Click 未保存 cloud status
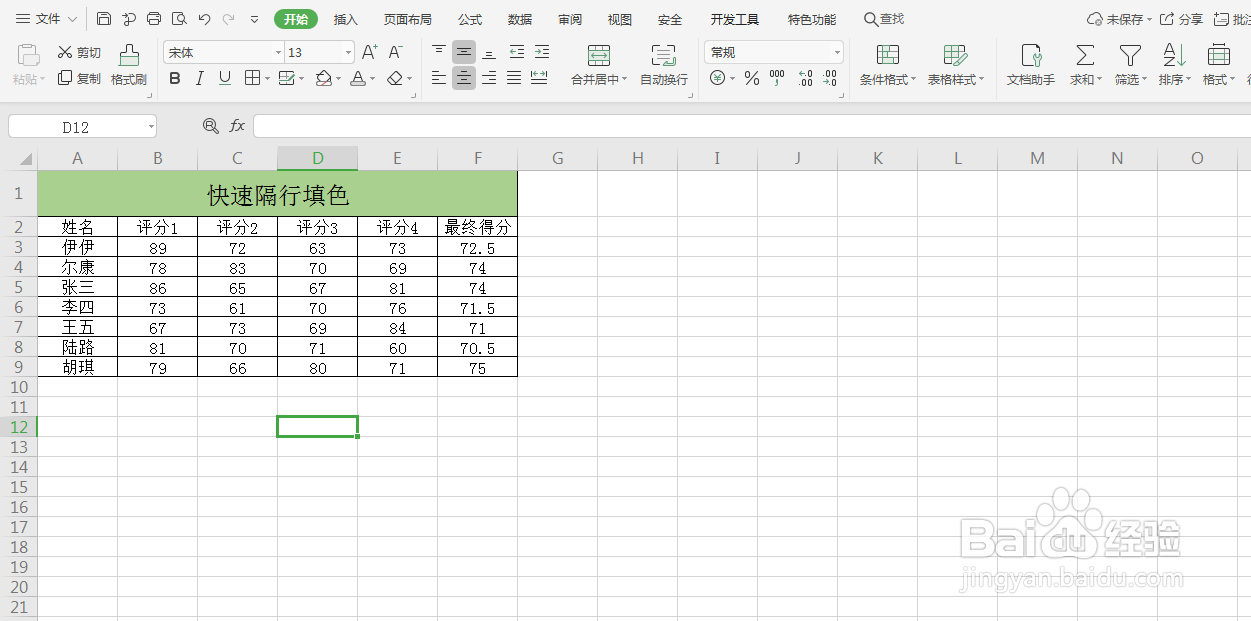The width and height of the screenshot is (1251, 621). click(1118, 19)
